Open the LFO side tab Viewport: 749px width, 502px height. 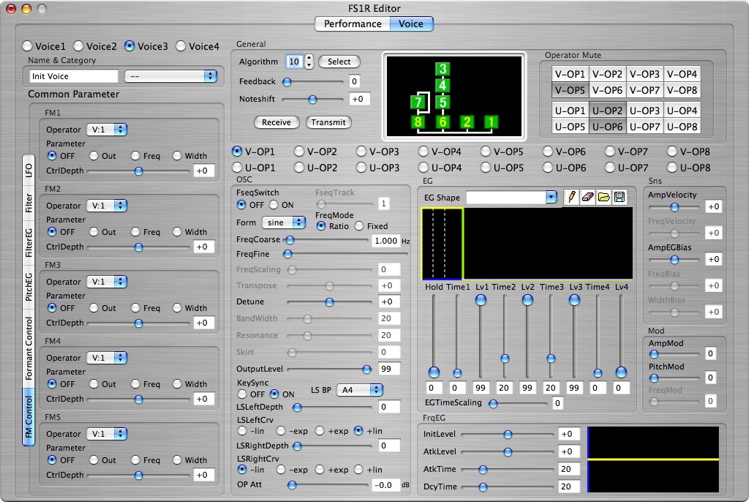tap(29, 171)
